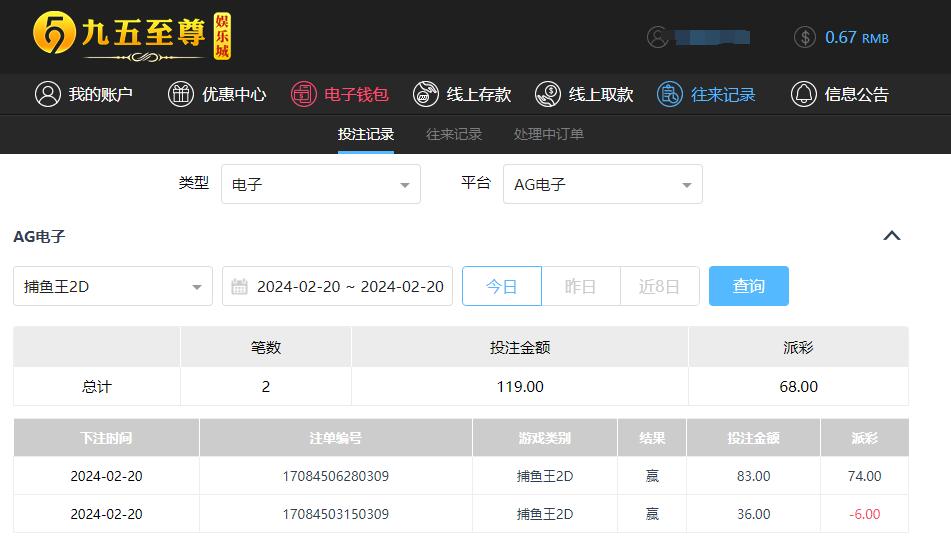The image size is (951, 544).
Task: Collapse the AG电子 section chevron
Action: 892,235
